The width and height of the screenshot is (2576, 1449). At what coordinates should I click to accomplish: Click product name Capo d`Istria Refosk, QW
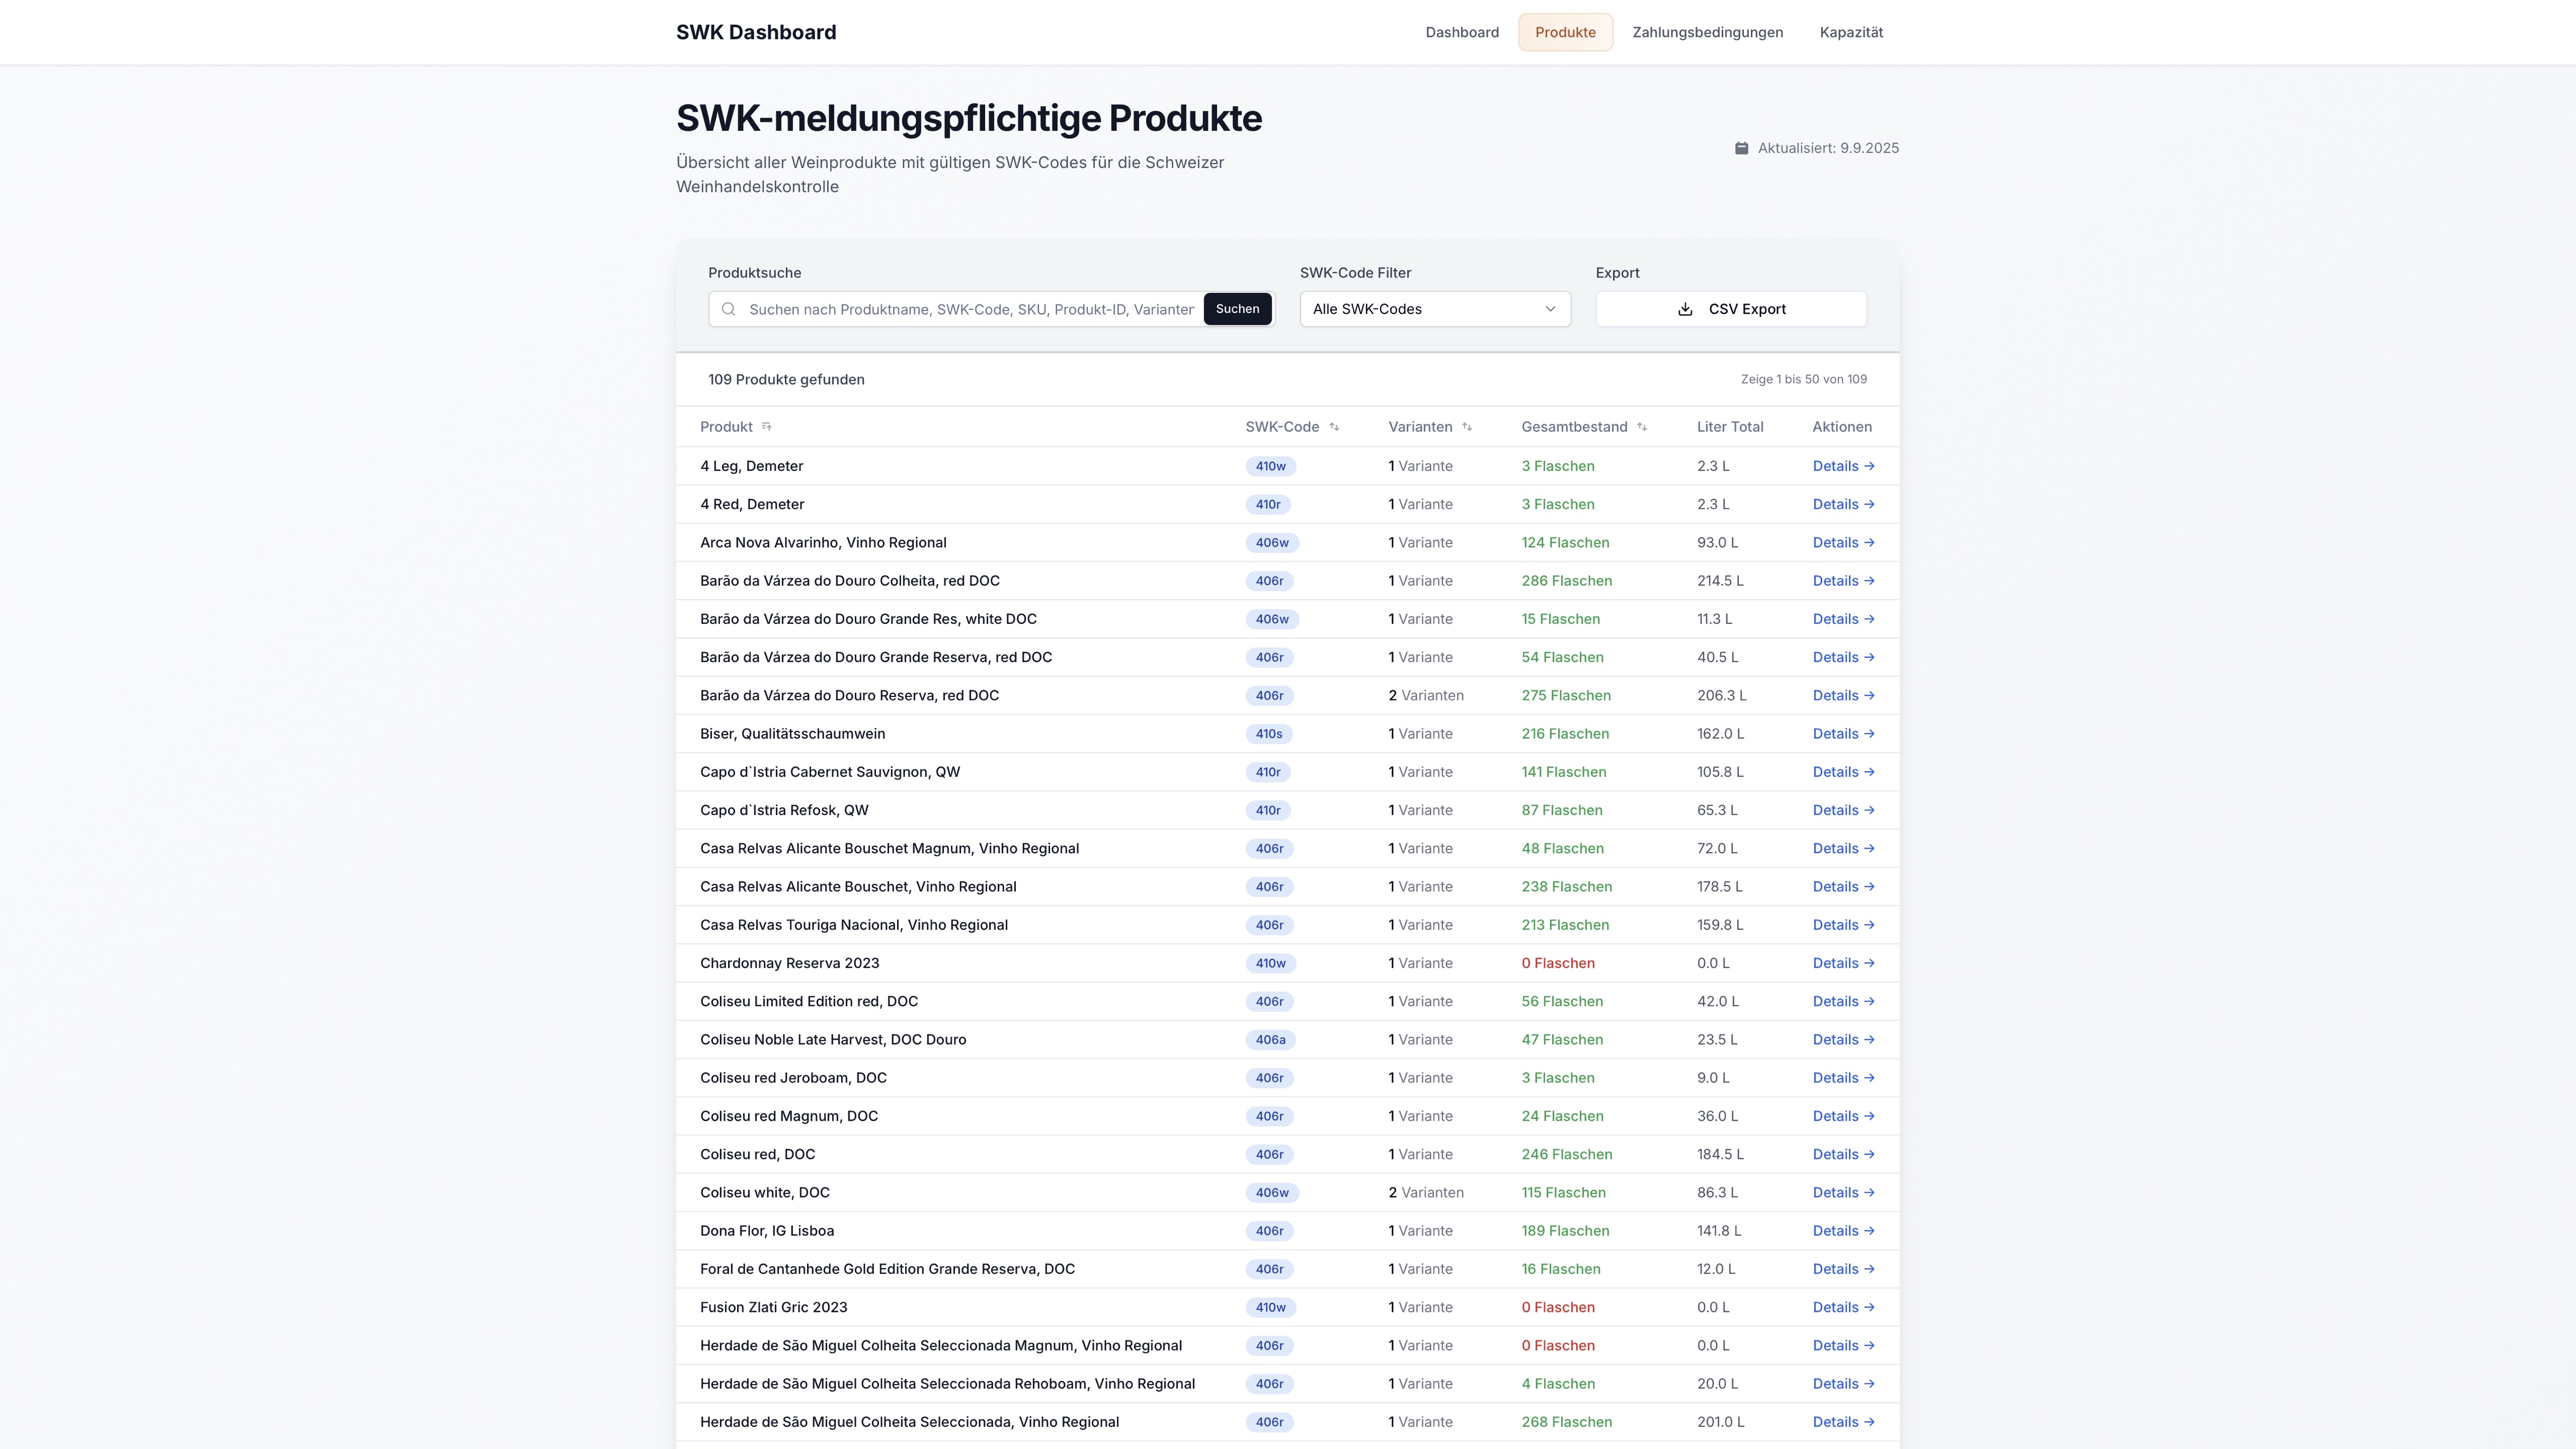click(x=784, y=810)
